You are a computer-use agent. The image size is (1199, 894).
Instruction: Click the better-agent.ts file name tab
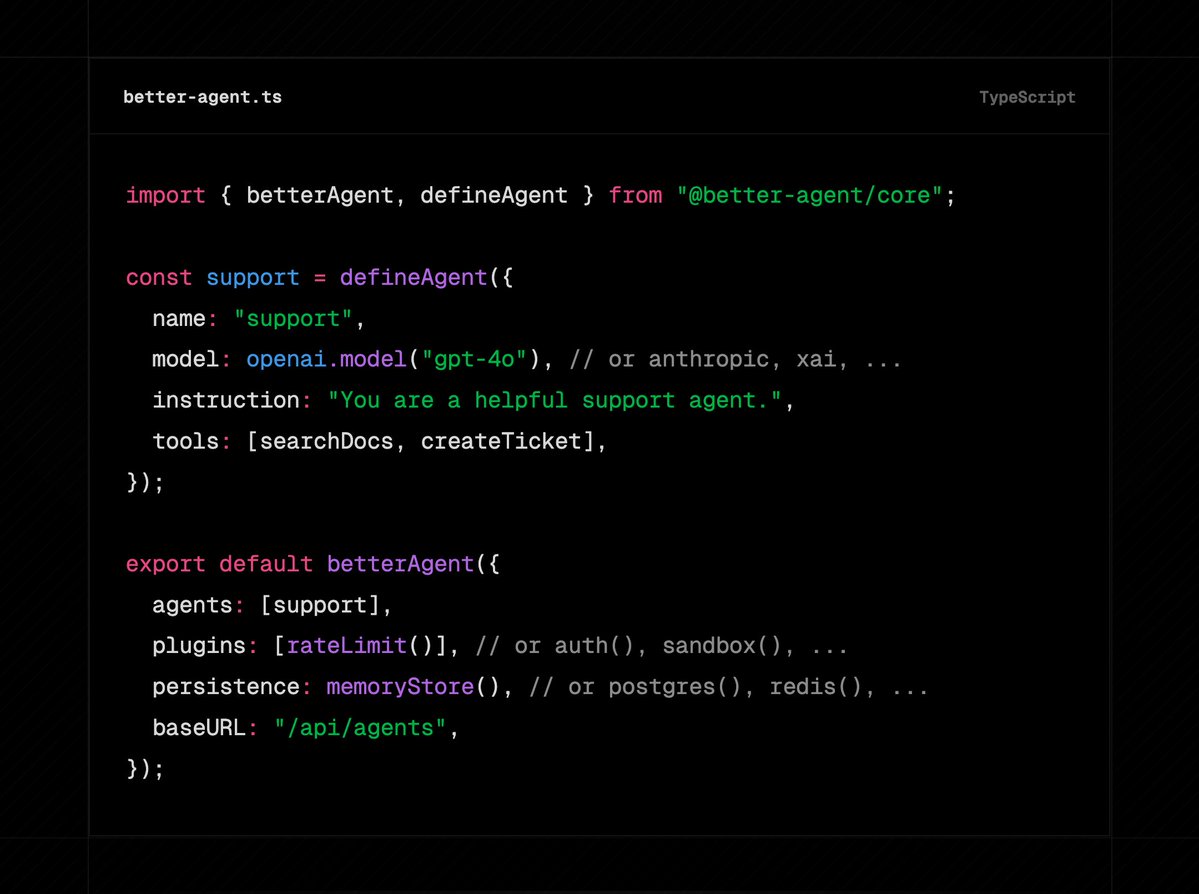[x=202, y=97]
